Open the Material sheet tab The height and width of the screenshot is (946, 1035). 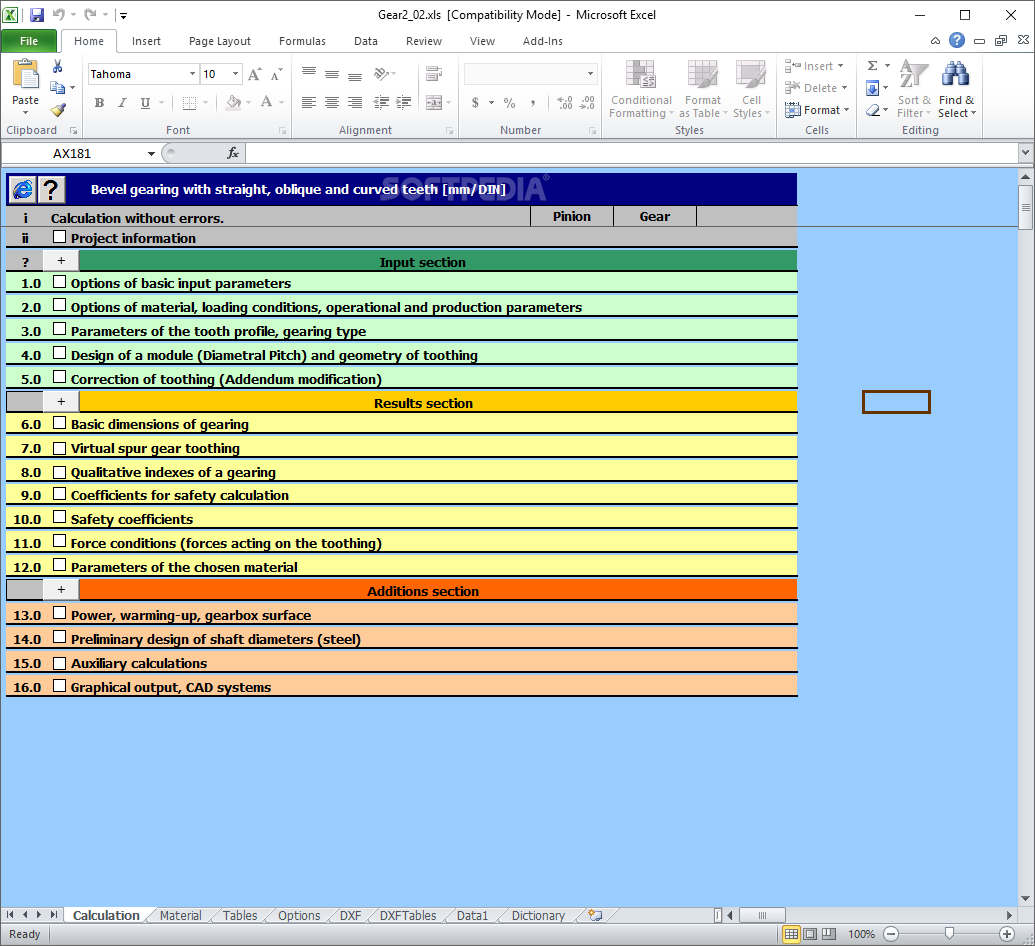point(181,916)
